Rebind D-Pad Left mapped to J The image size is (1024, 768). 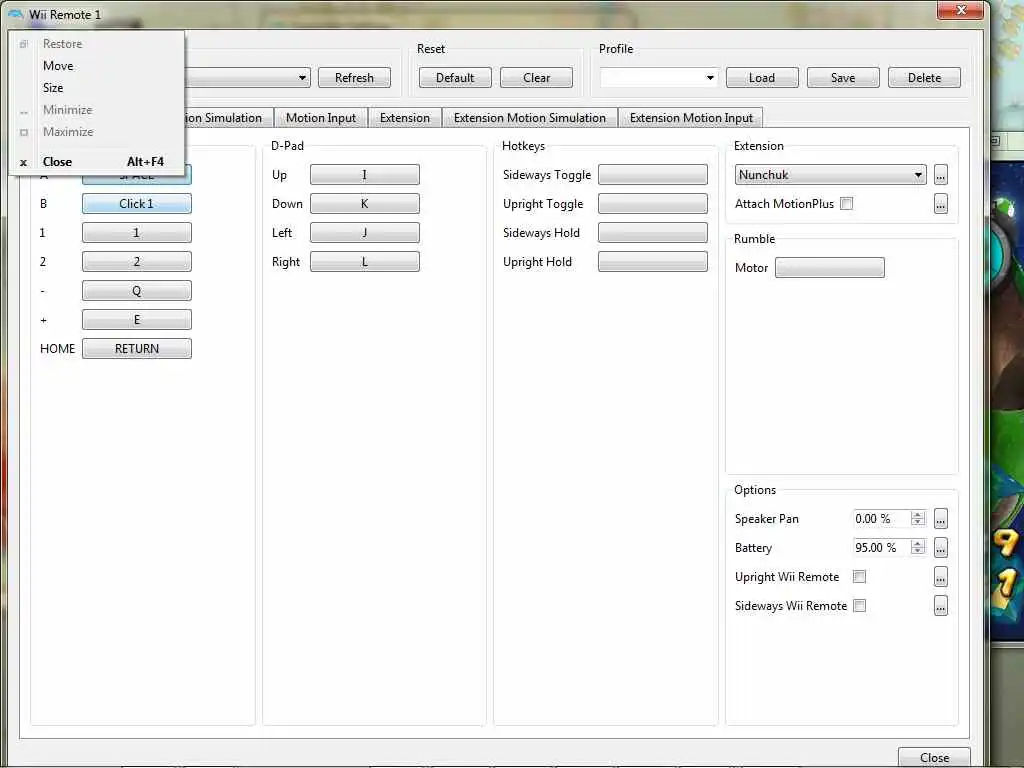tap(364, 232)
